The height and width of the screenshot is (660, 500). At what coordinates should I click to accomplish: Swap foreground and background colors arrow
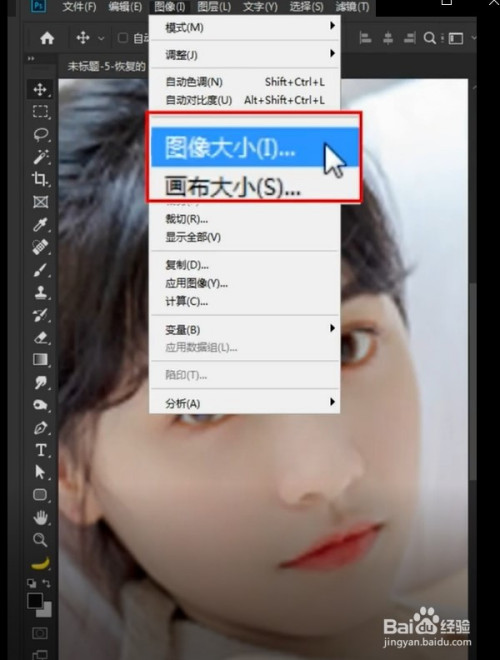point(47,583)
